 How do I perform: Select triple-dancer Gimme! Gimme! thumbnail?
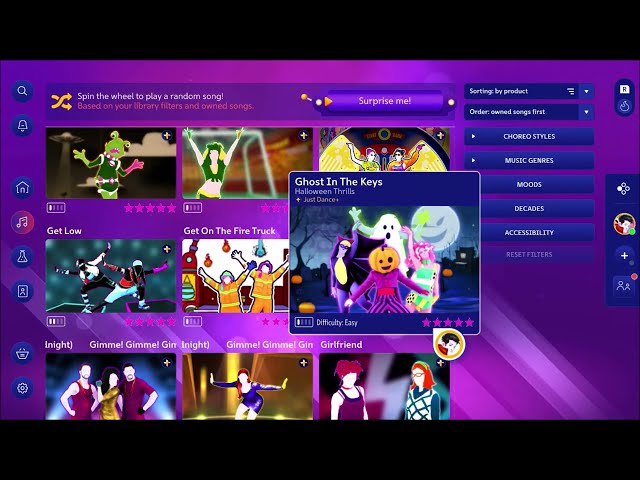point(111,387)
